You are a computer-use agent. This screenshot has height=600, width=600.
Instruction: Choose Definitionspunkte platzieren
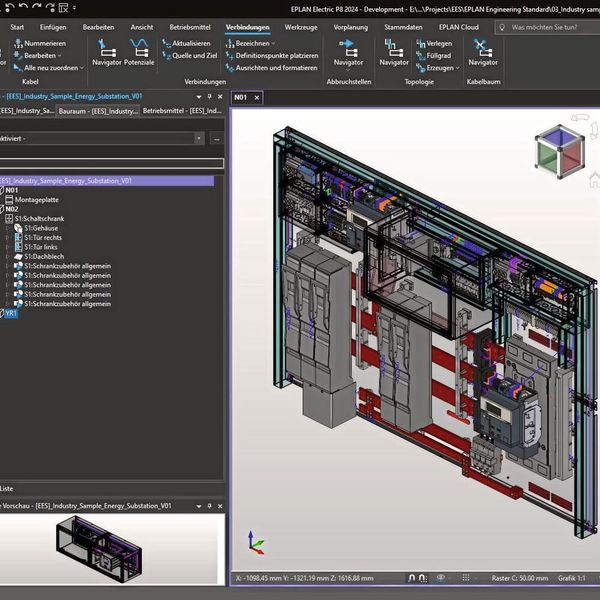point(272,55)
